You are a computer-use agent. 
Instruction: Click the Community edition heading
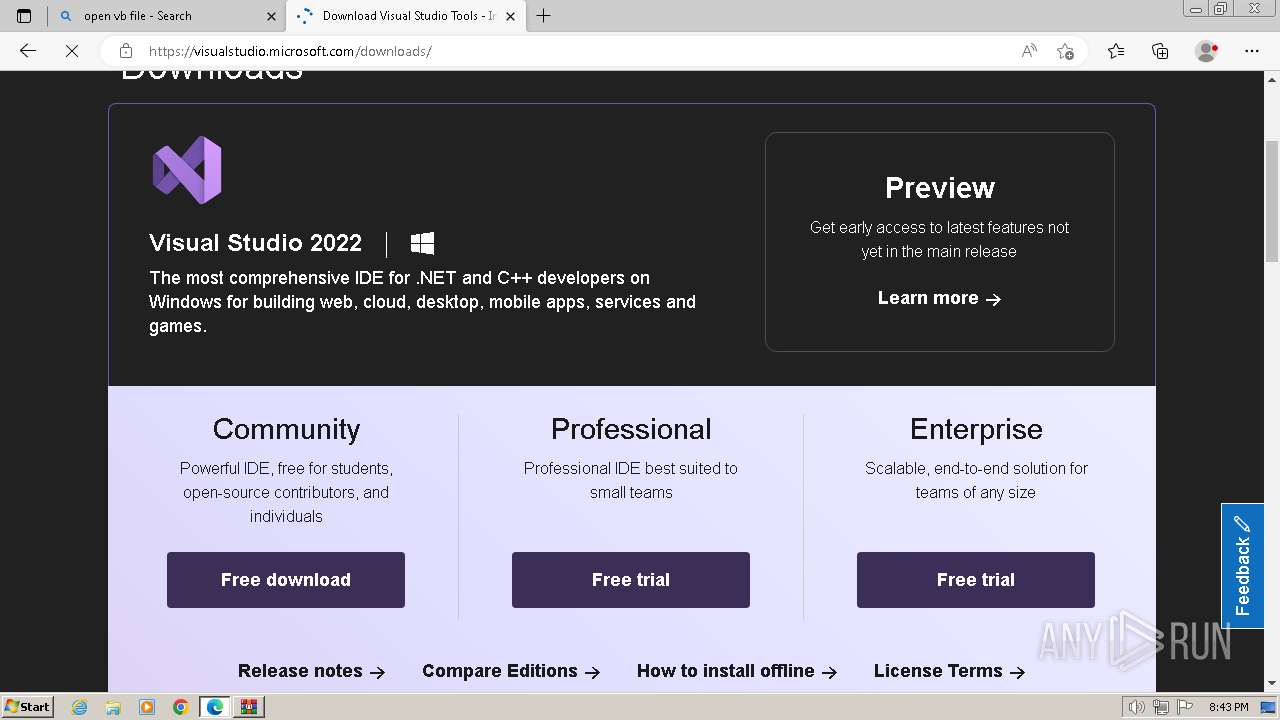tap(286, 429)
